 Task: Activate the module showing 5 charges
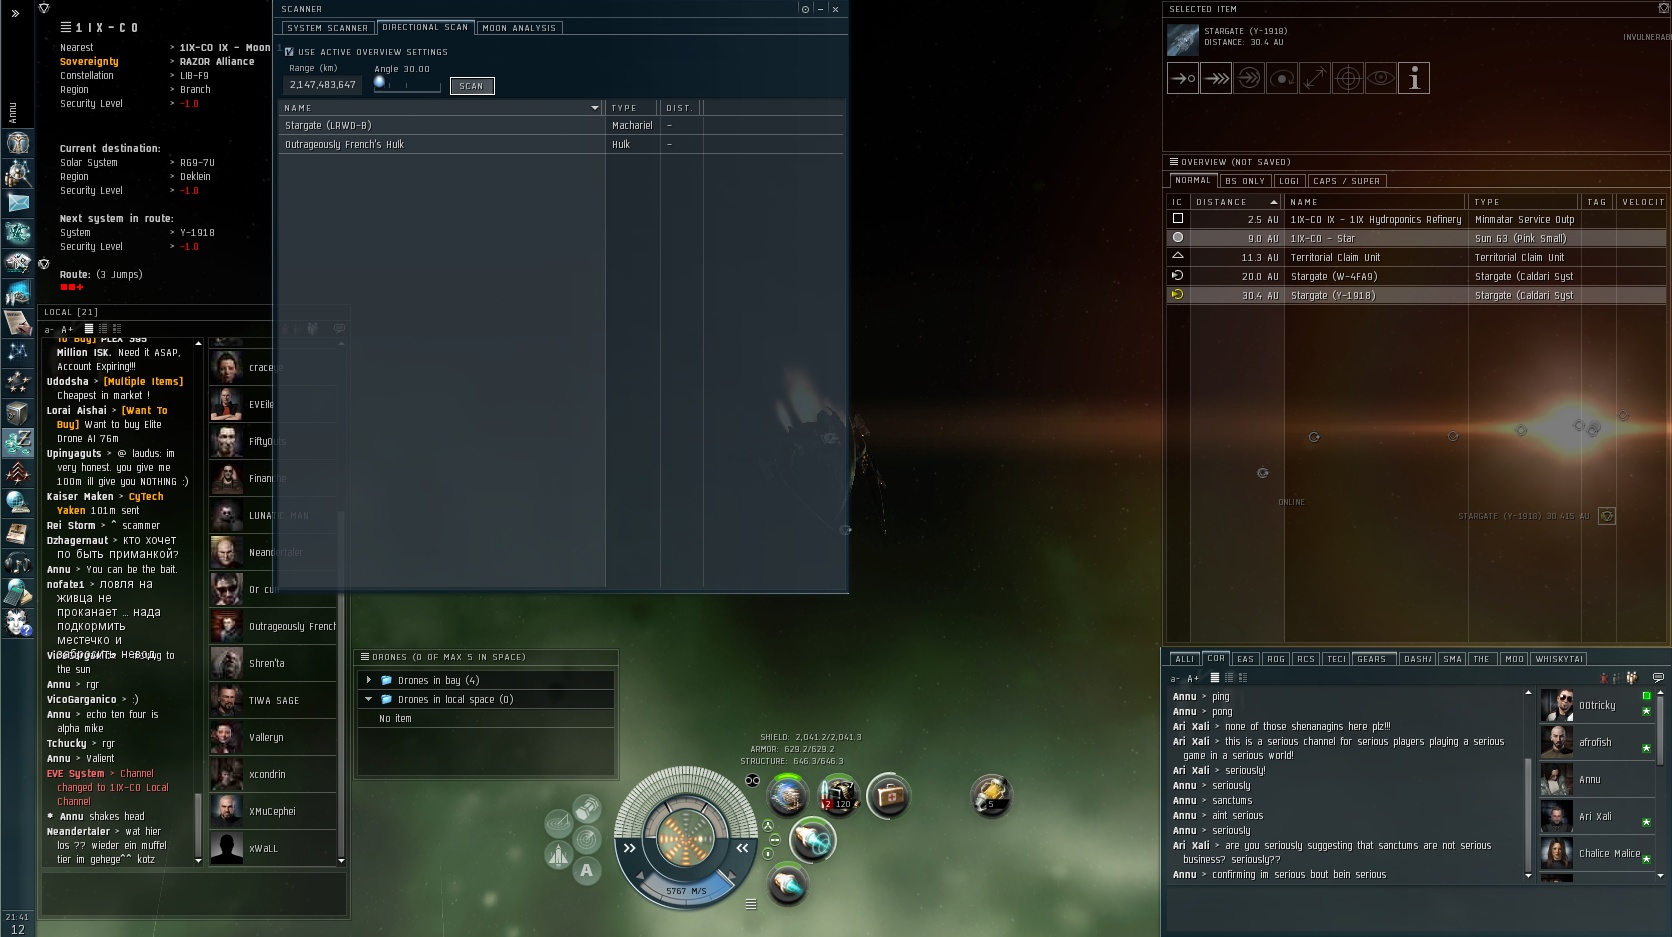tap(991, 795)
